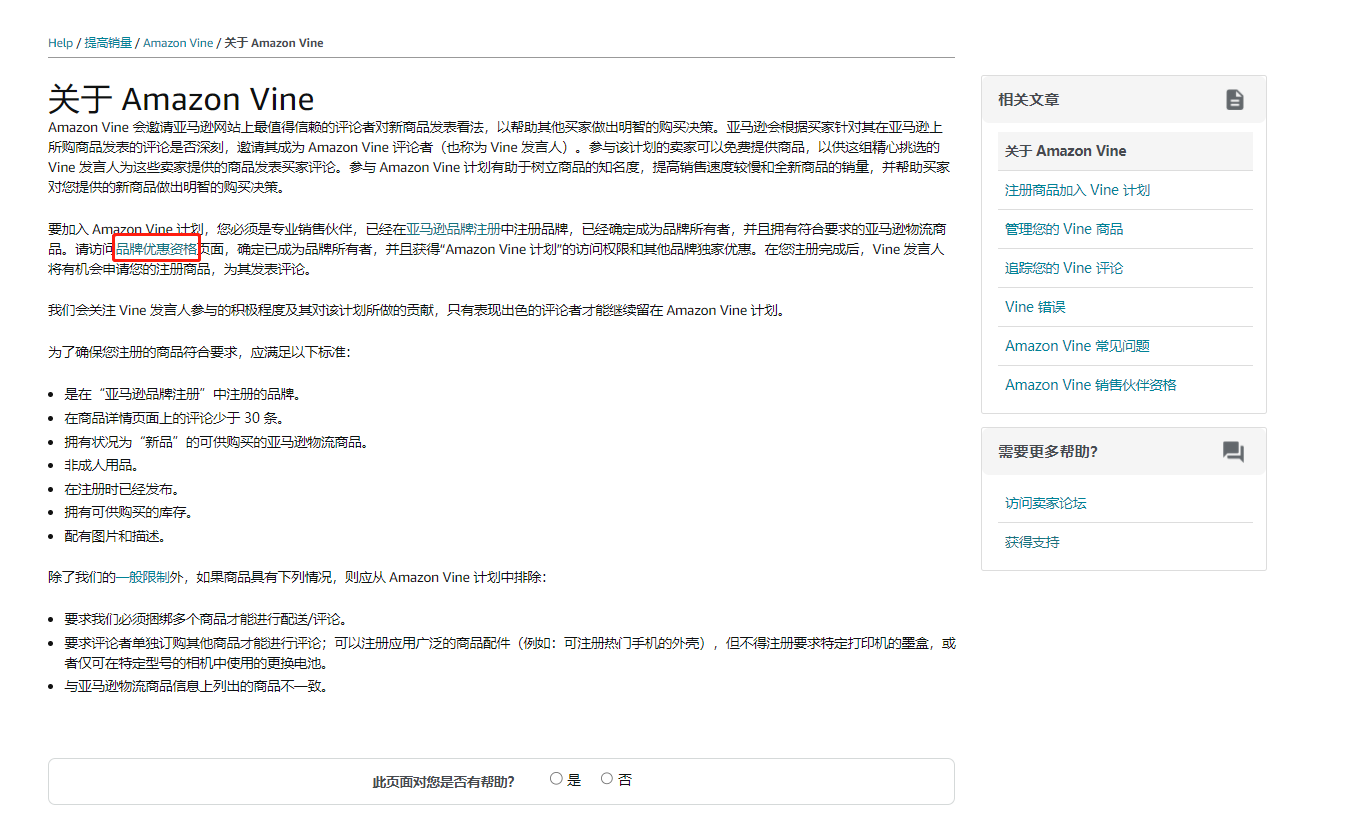The image size is (1348, 828).
Task: Select 关于 Amazon Vine in related articles
Action: pos(1125,151)
